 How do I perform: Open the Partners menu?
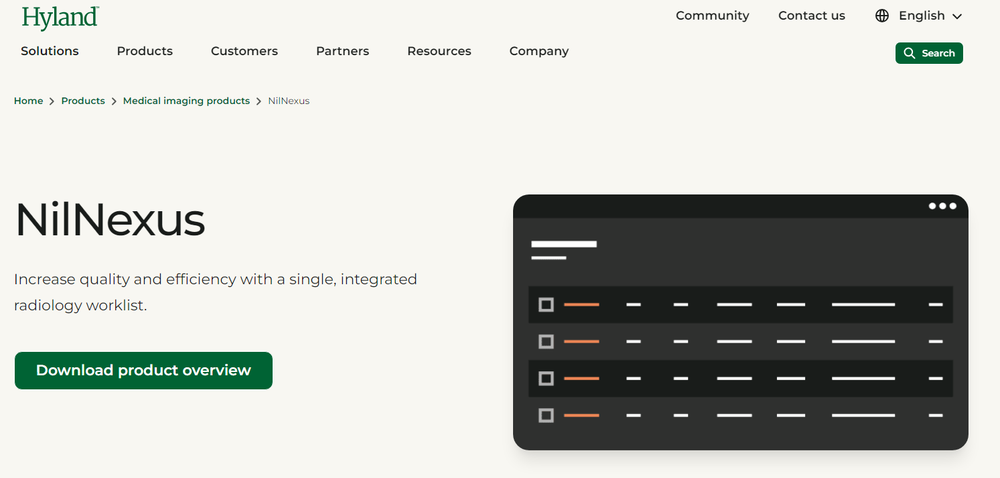342,51
